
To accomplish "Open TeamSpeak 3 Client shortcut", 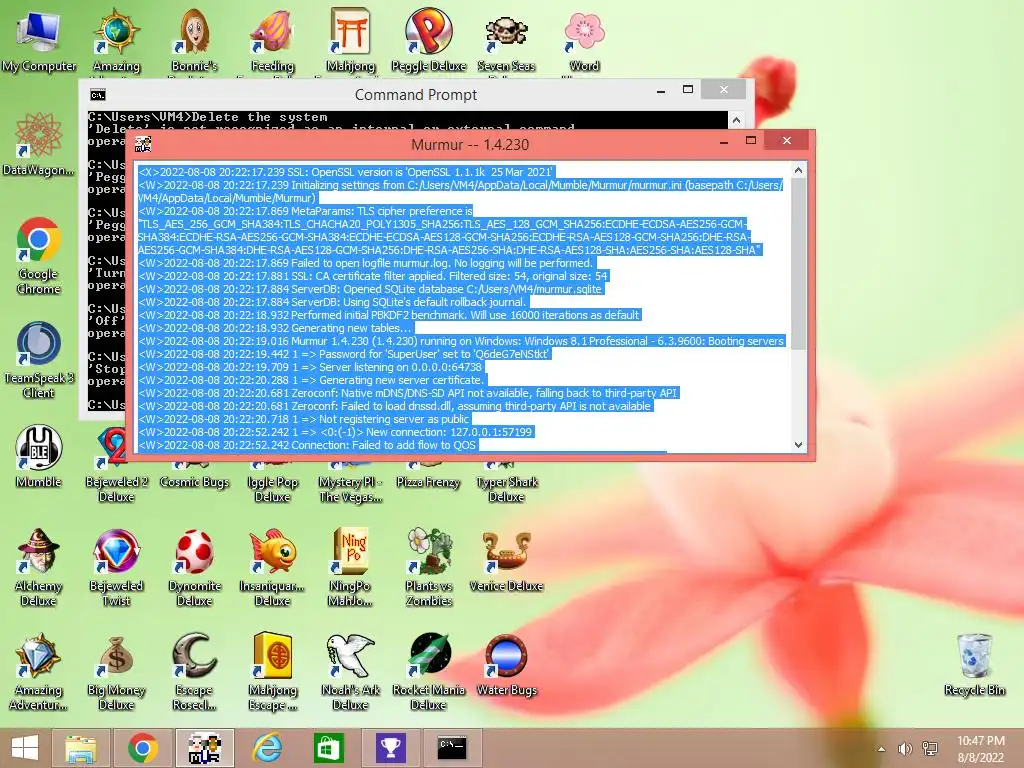I will [39, 359].
